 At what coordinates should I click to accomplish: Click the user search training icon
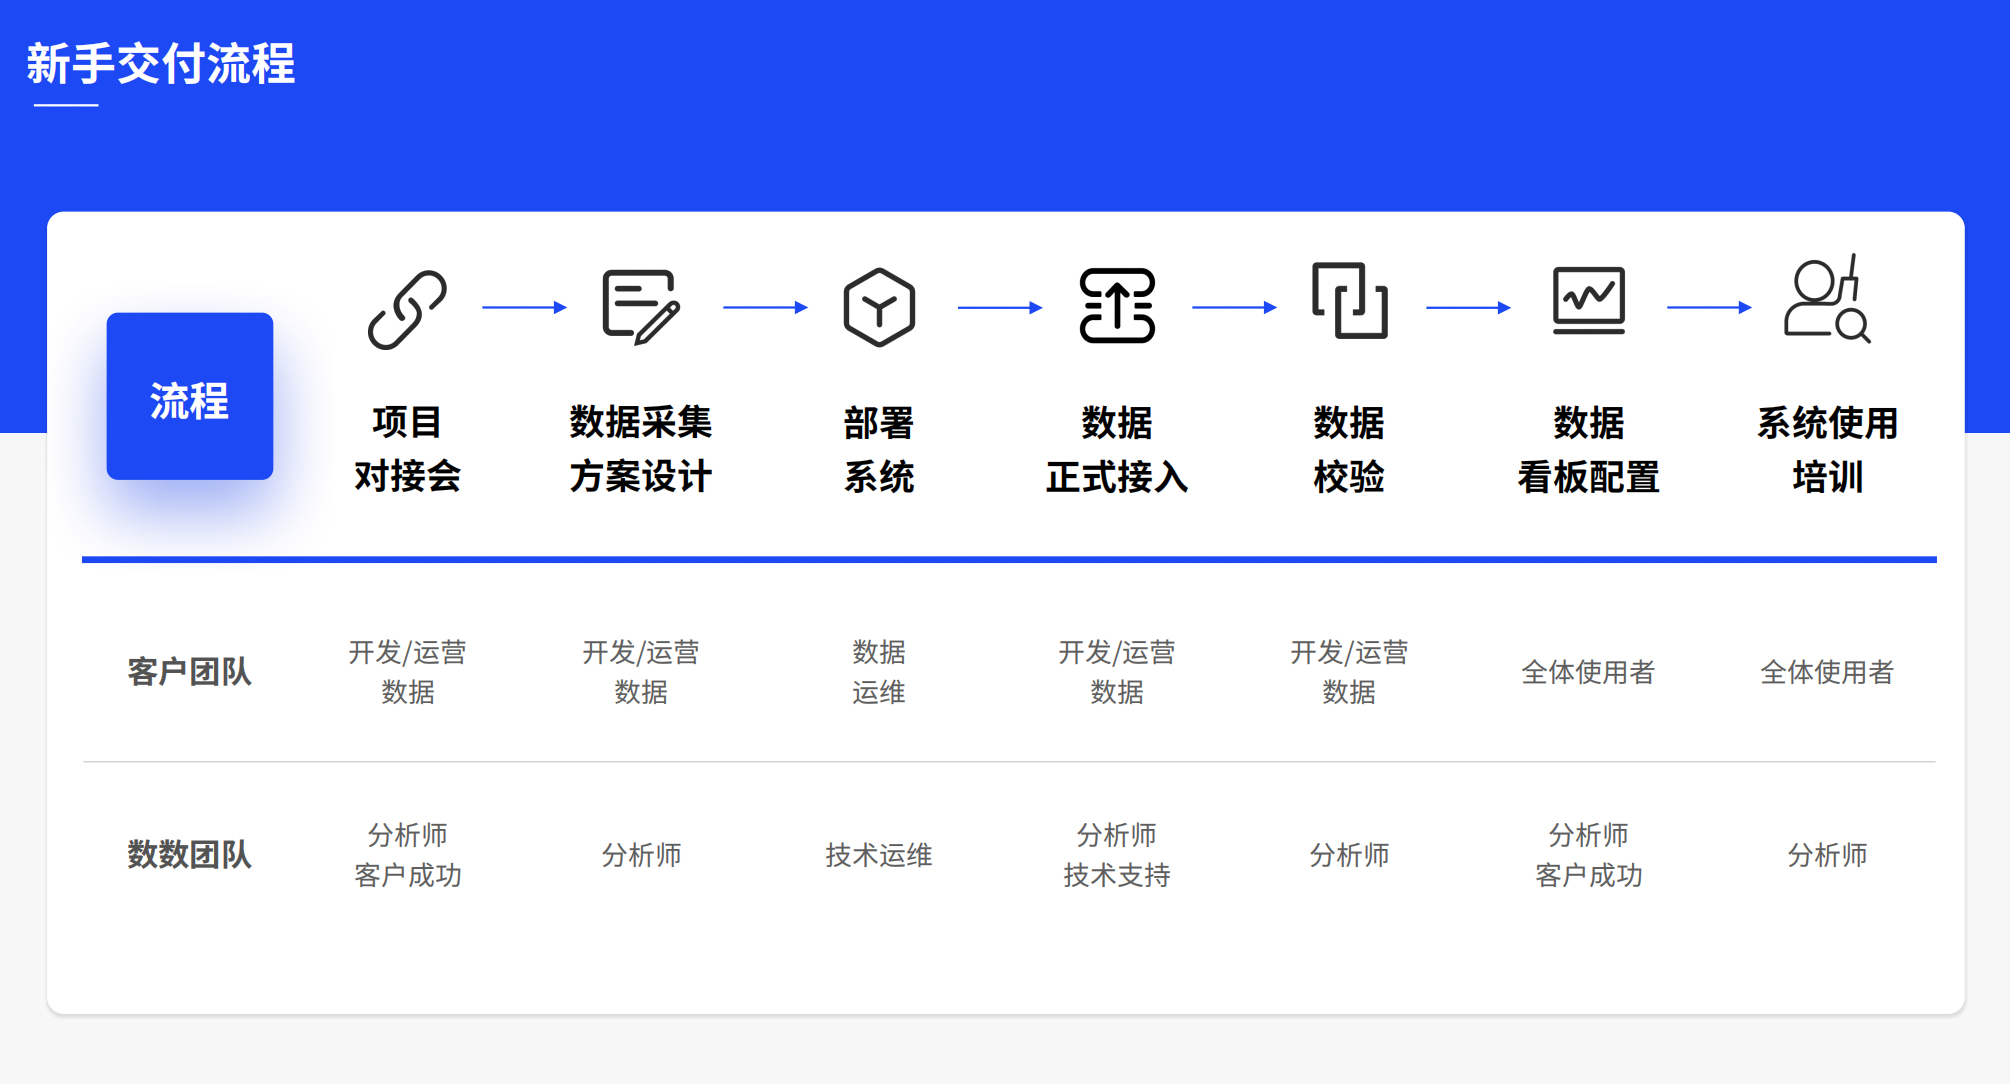tap(1827, 299)
